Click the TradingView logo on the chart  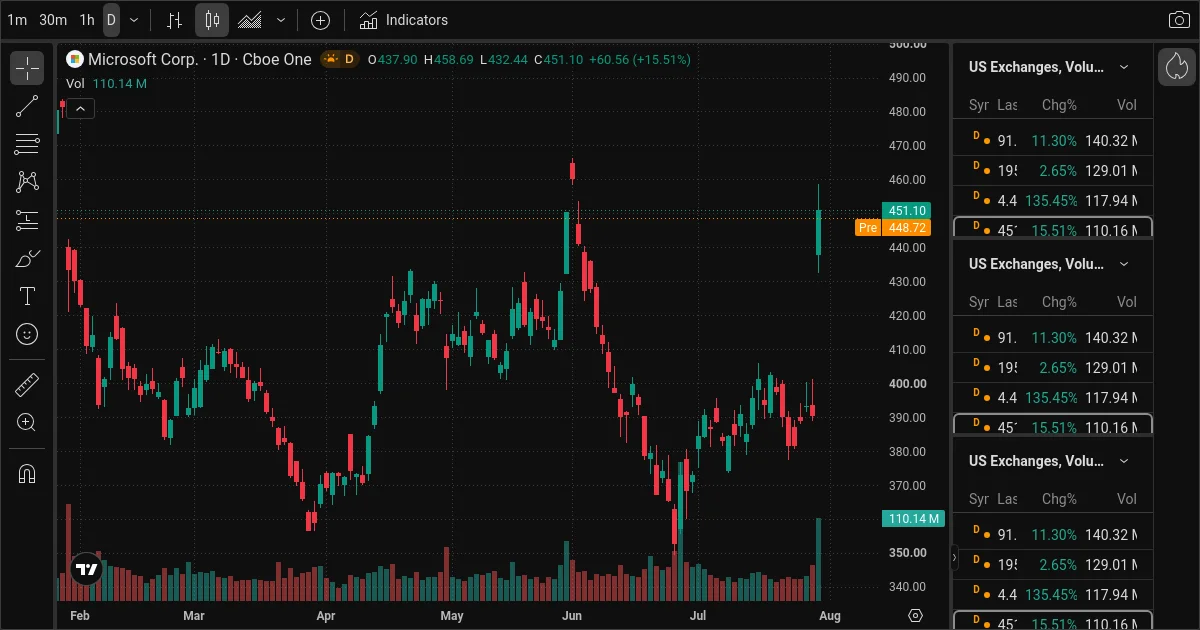click(87, 569)
